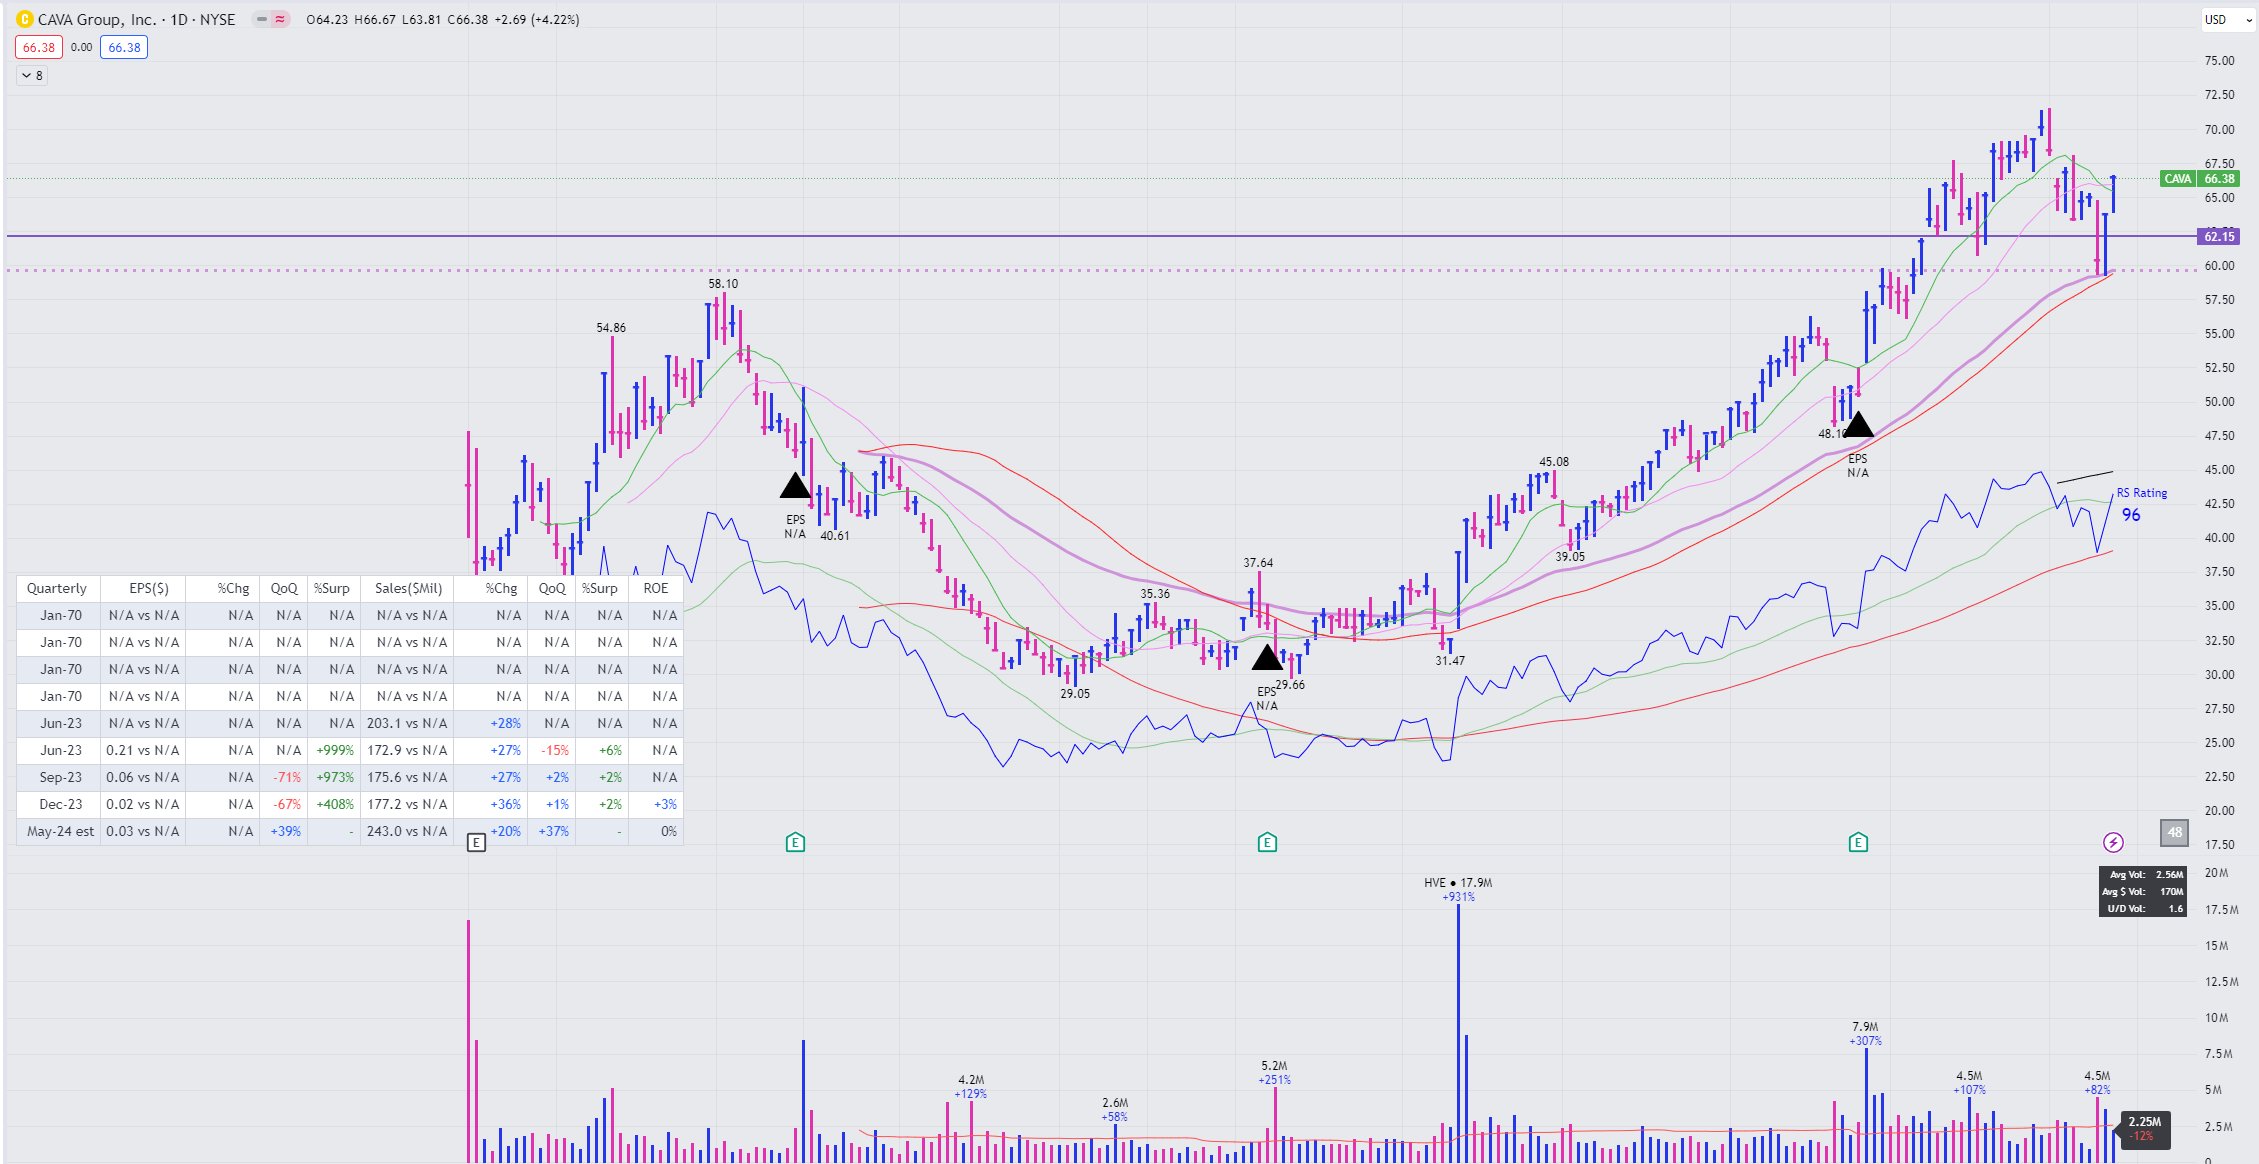Click the Sales($Mil) column header
The image size is (2259, 1164).
408,588
